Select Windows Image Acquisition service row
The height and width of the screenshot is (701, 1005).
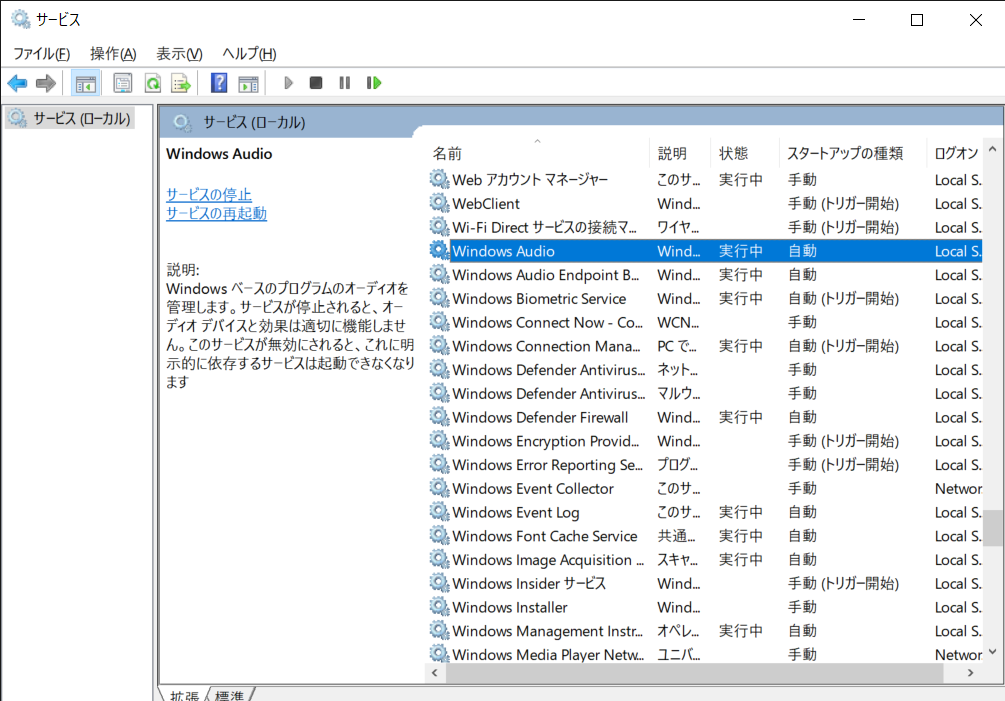pos(705,559)
